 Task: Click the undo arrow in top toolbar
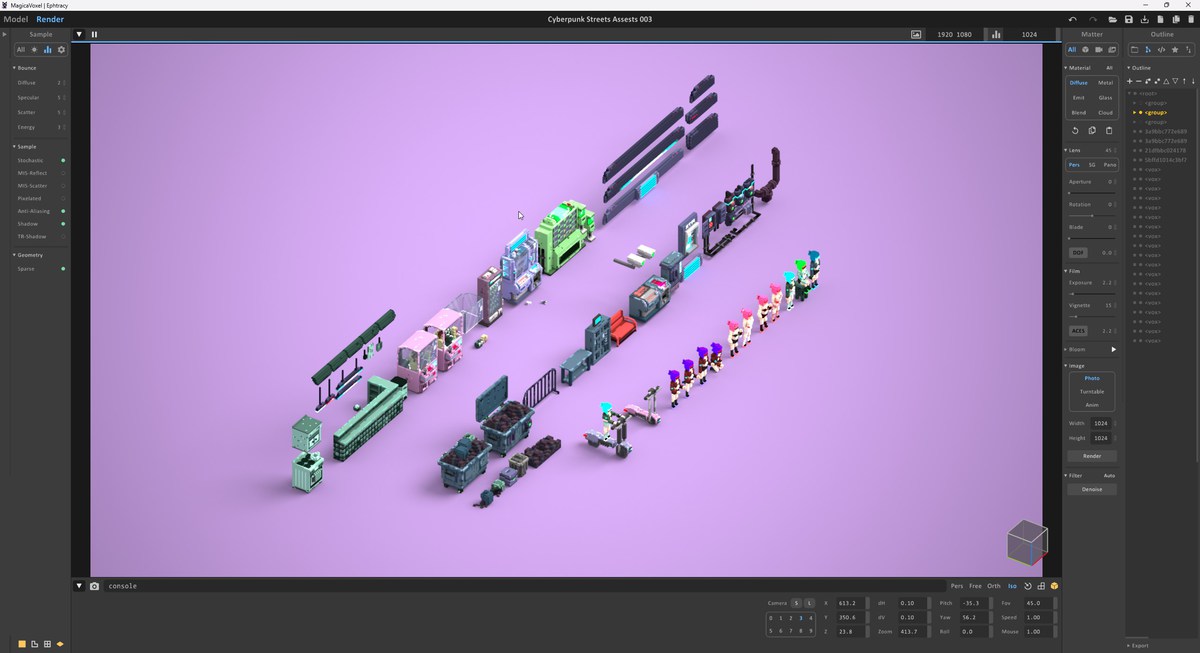coord(1073,19)
